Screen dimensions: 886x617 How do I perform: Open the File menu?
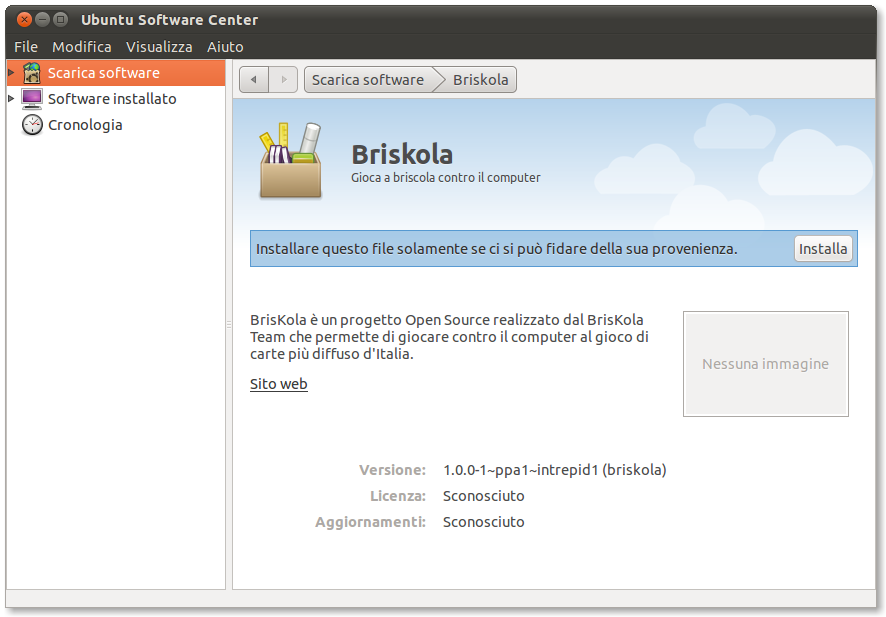coord(26,47)
